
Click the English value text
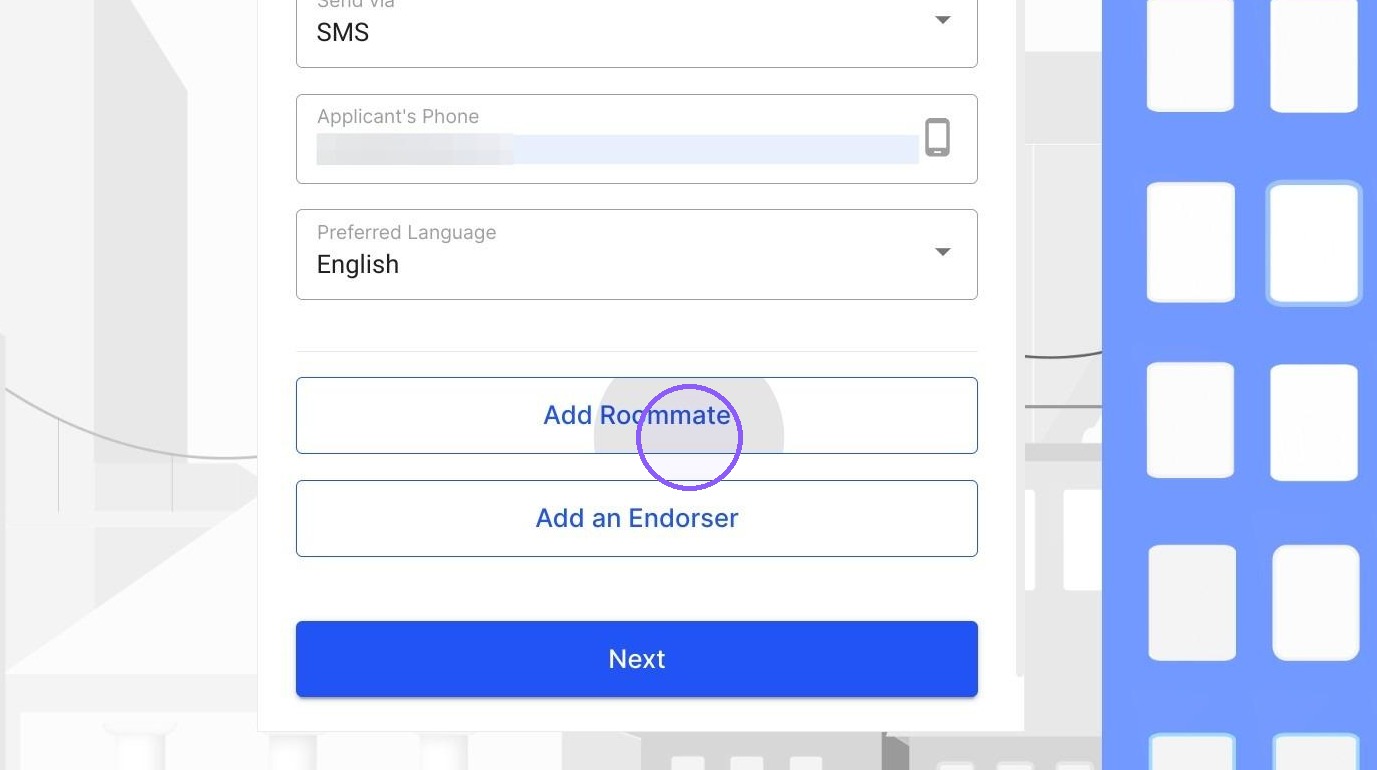(358, 264)
